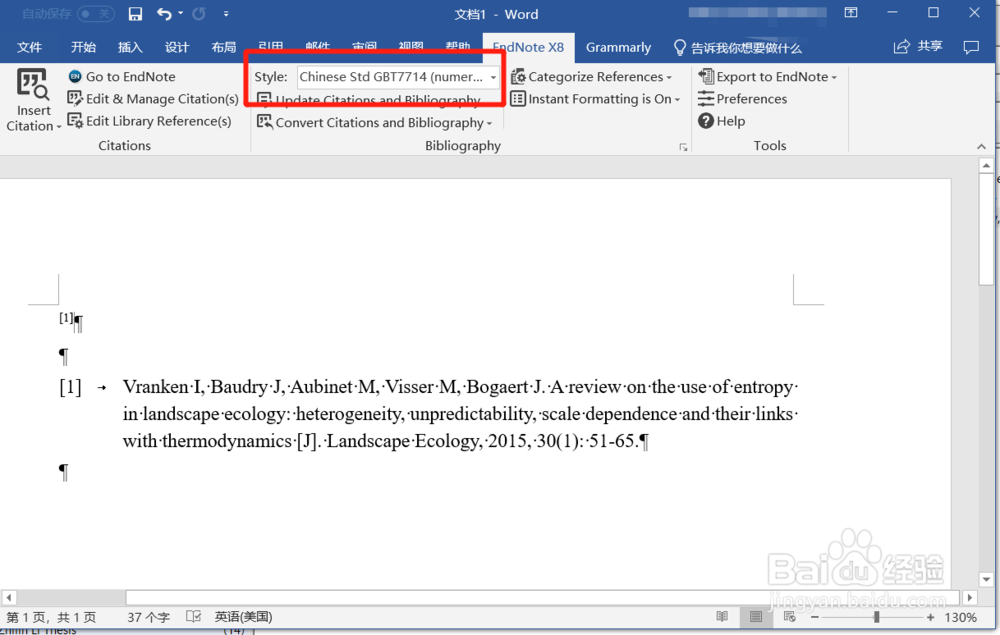The image size is (1000, 635).
Task: Click the zoom out minus button
Action: point(814,617)
